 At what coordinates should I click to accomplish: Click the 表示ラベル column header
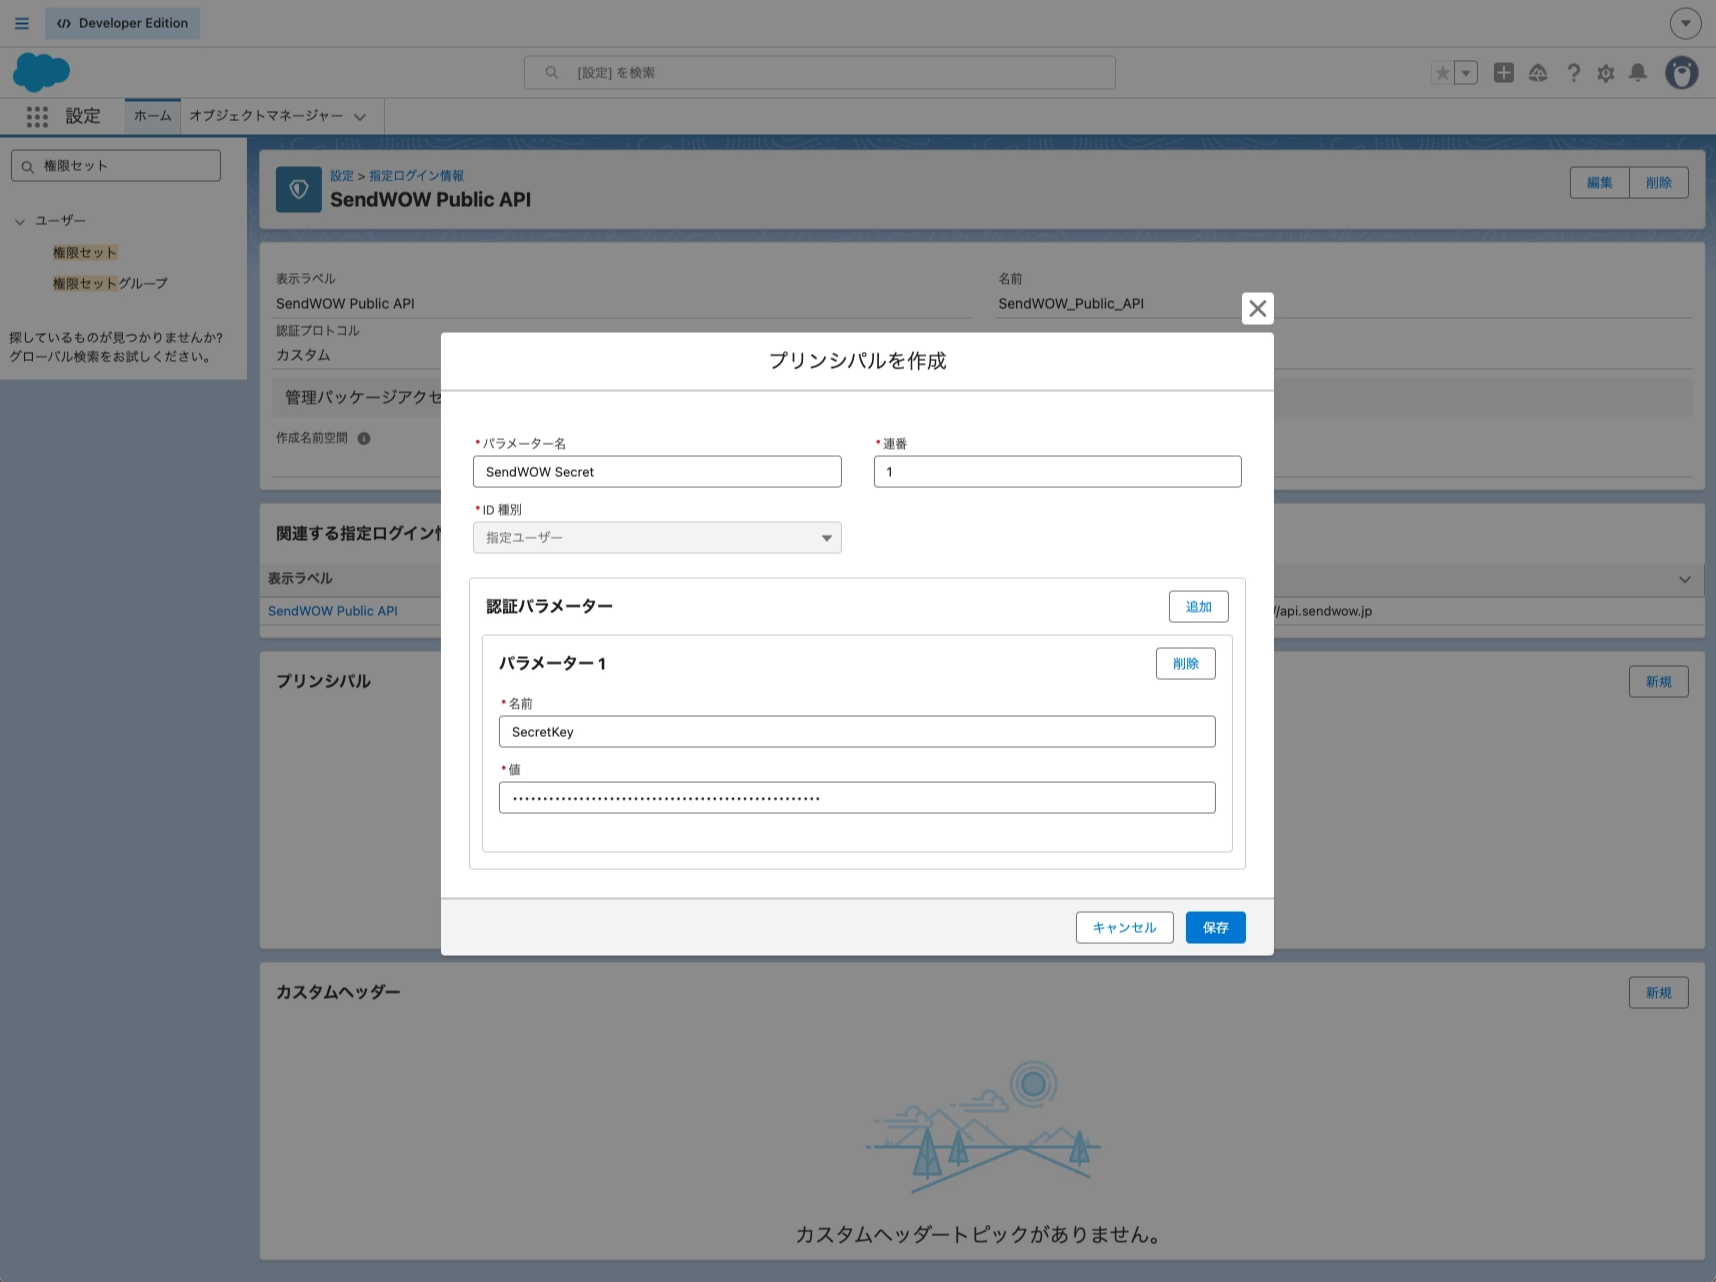(300, 579)
